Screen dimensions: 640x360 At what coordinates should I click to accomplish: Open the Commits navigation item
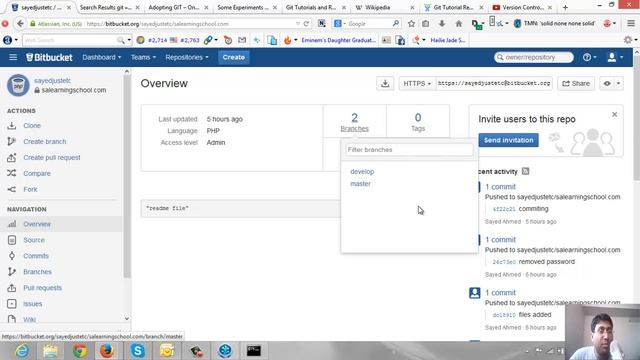36,256
